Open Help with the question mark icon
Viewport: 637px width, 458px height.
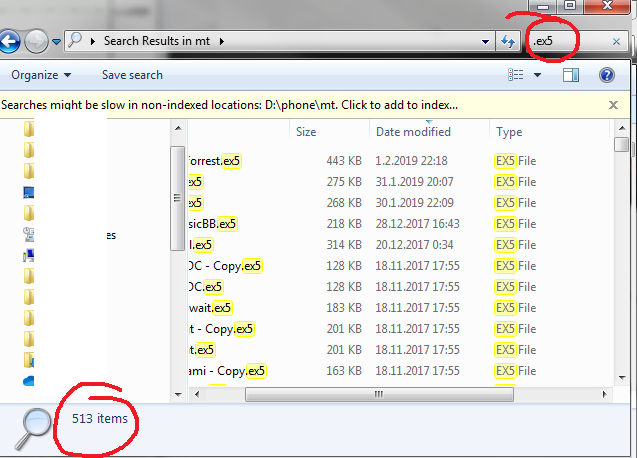pos(607,75)
